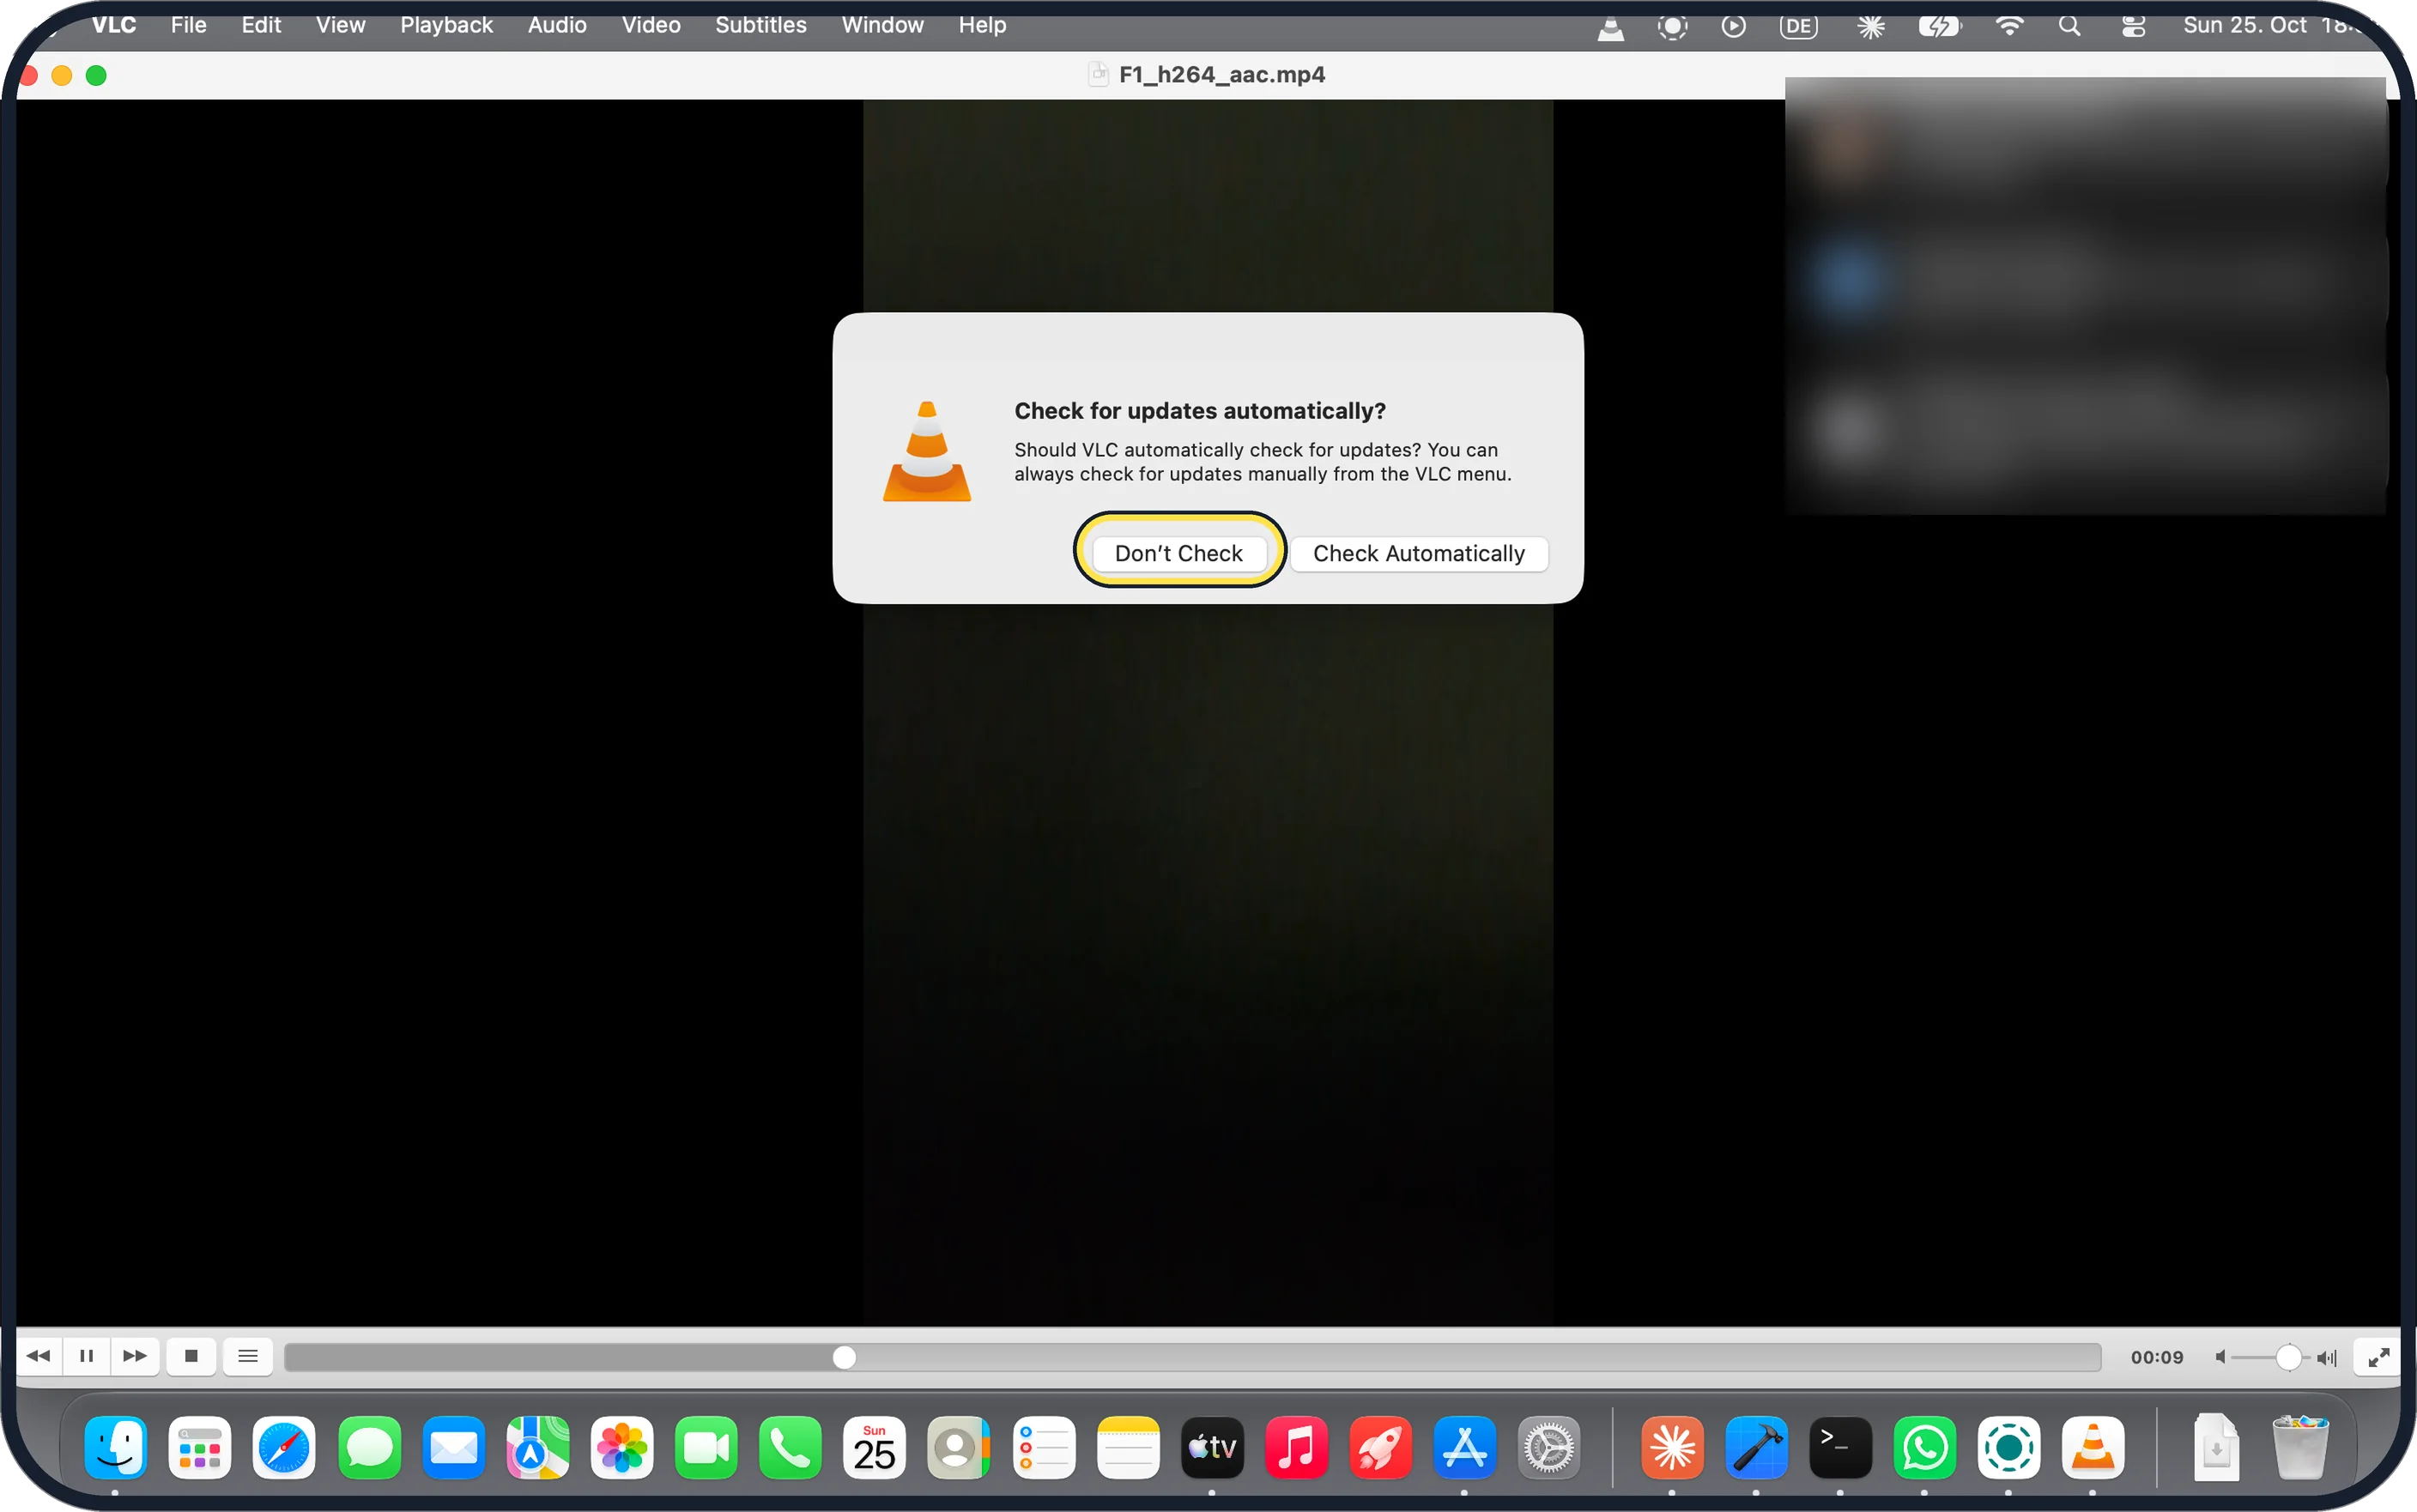Pause playback with the pause button
This screenshot has width=2417, height=1512.
coord(86,1356)
